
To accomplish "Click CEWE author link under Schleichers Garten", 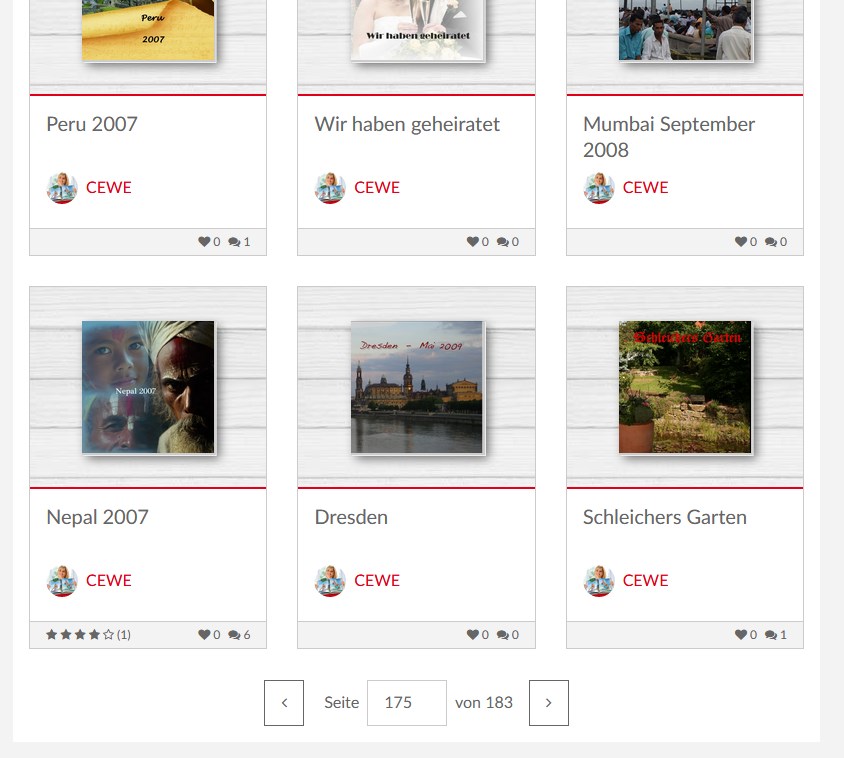I will tap(645, 580).
